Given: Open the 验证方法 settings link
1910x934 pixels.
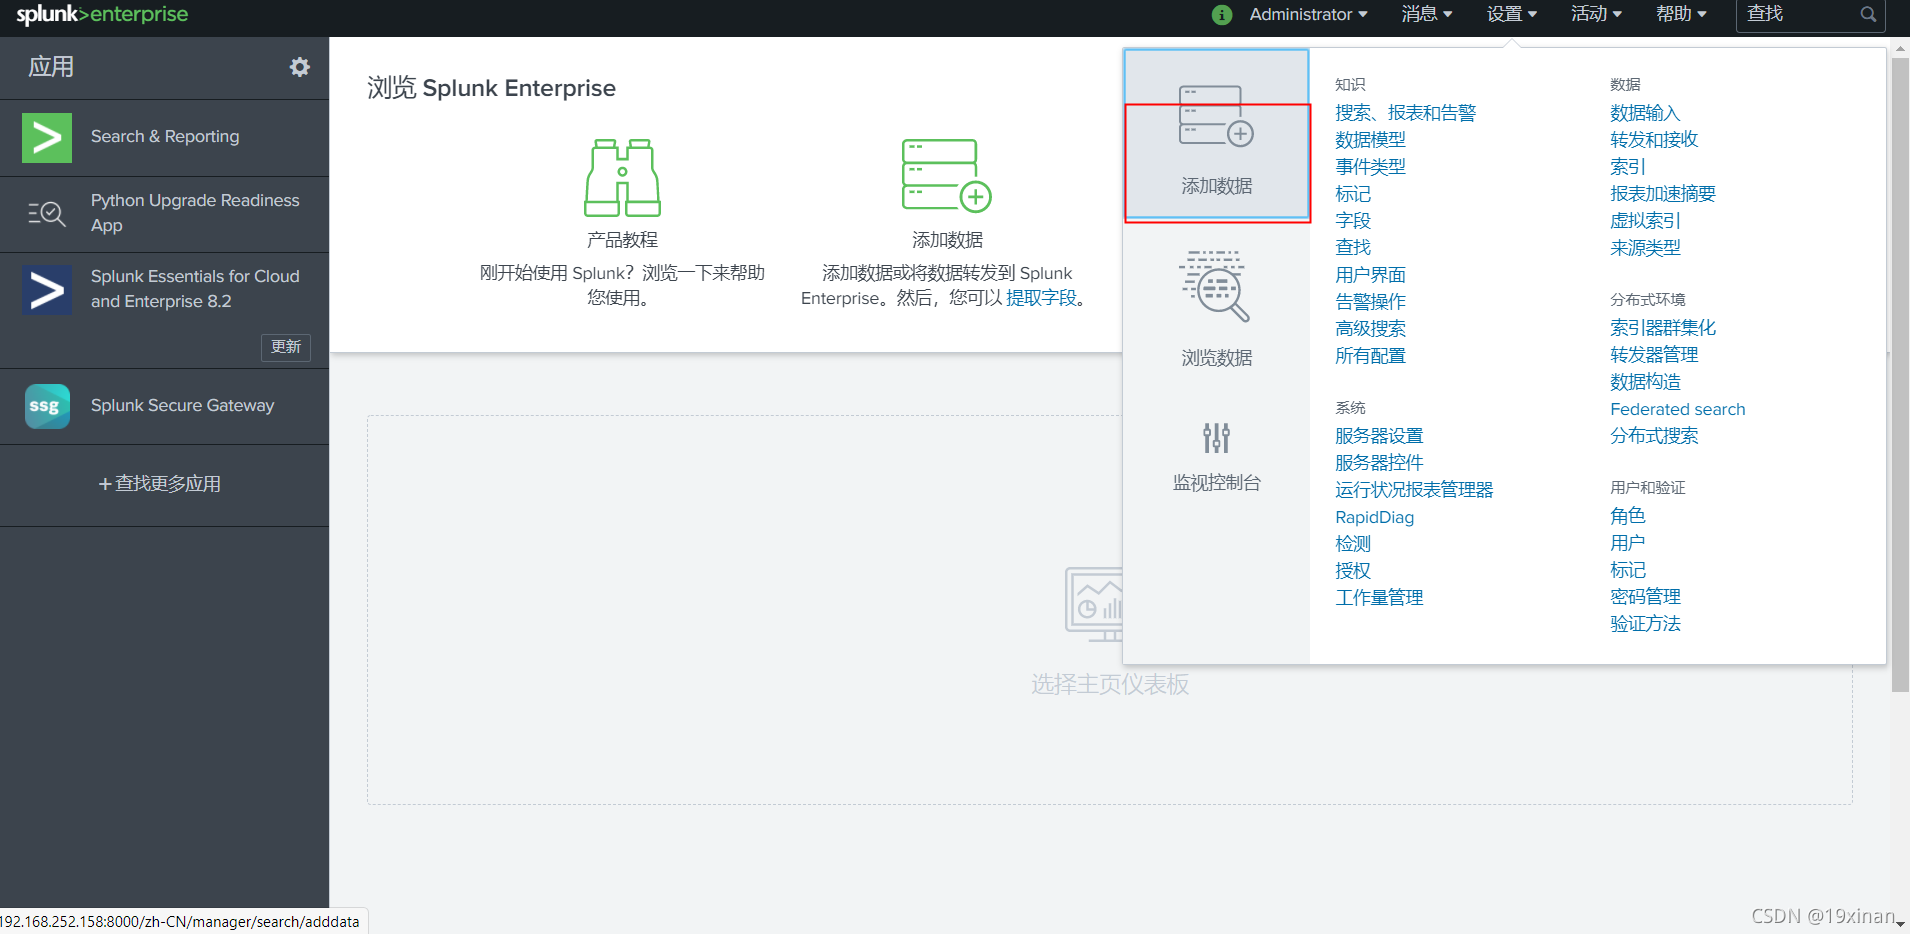Looking at the screenshot, I should coord(1645,624).
